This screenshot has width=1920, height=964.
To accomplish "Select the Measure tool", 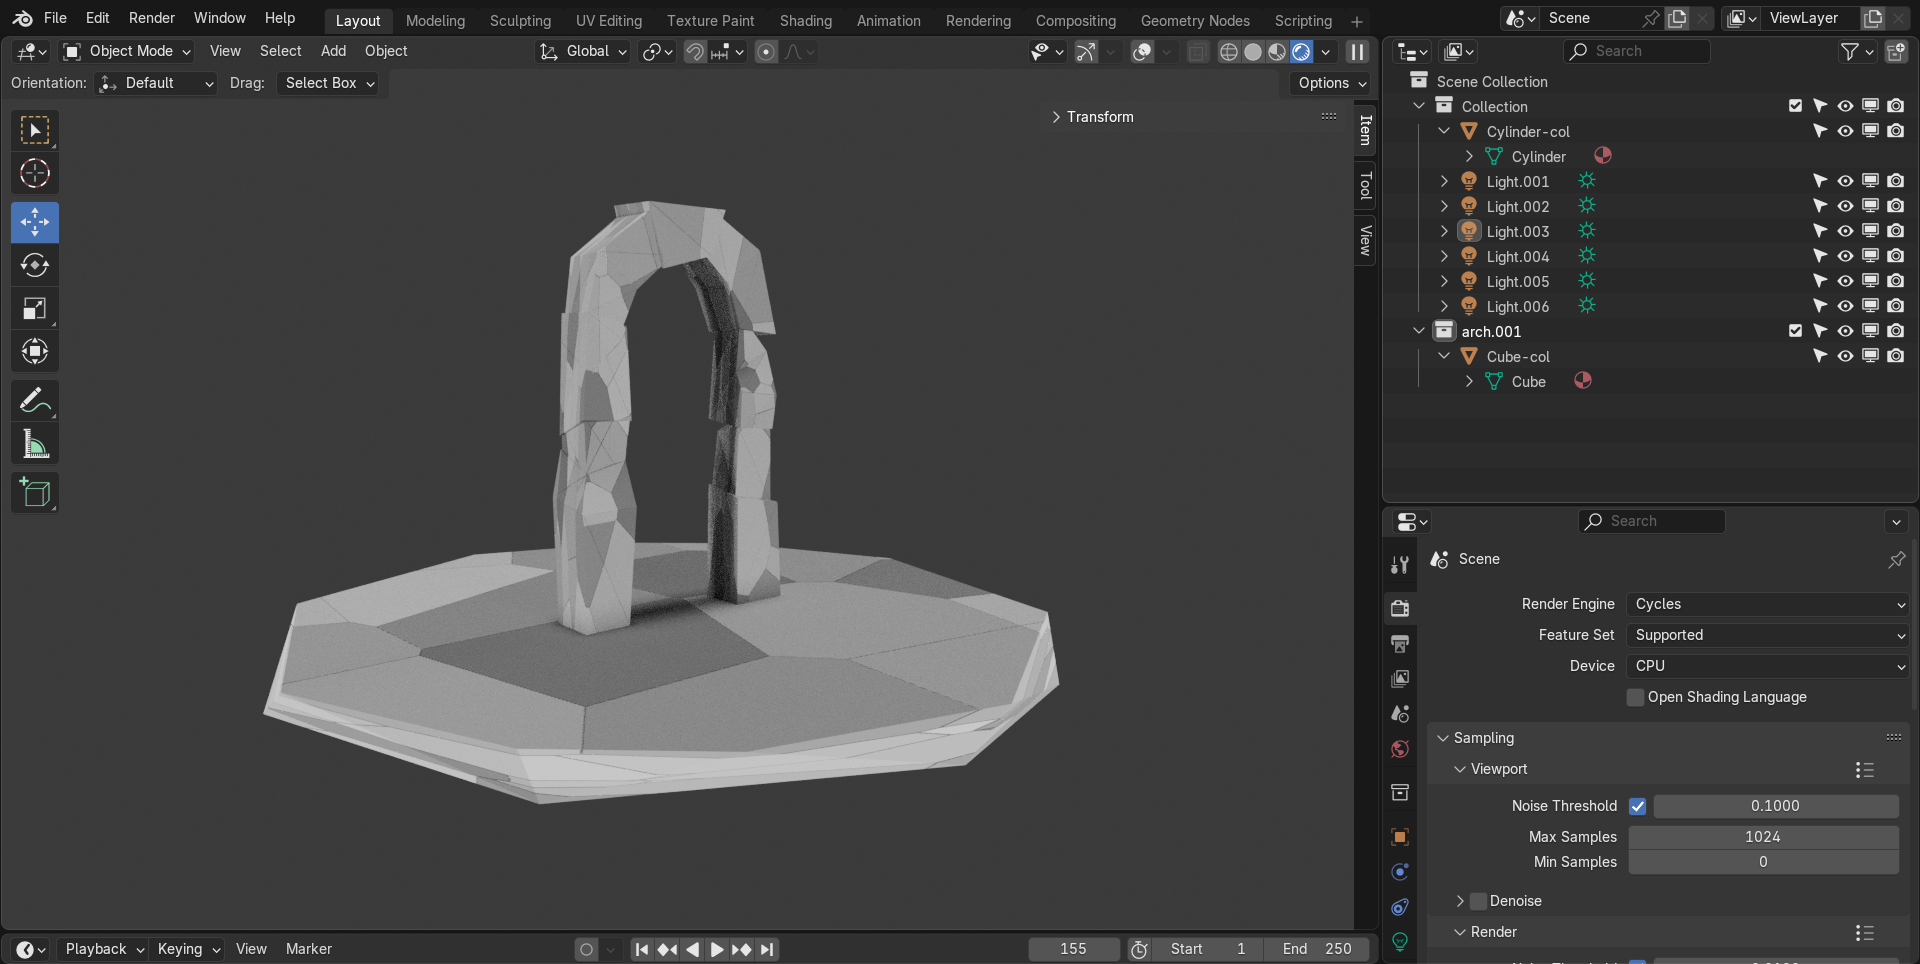I will [x=35, y=445].
